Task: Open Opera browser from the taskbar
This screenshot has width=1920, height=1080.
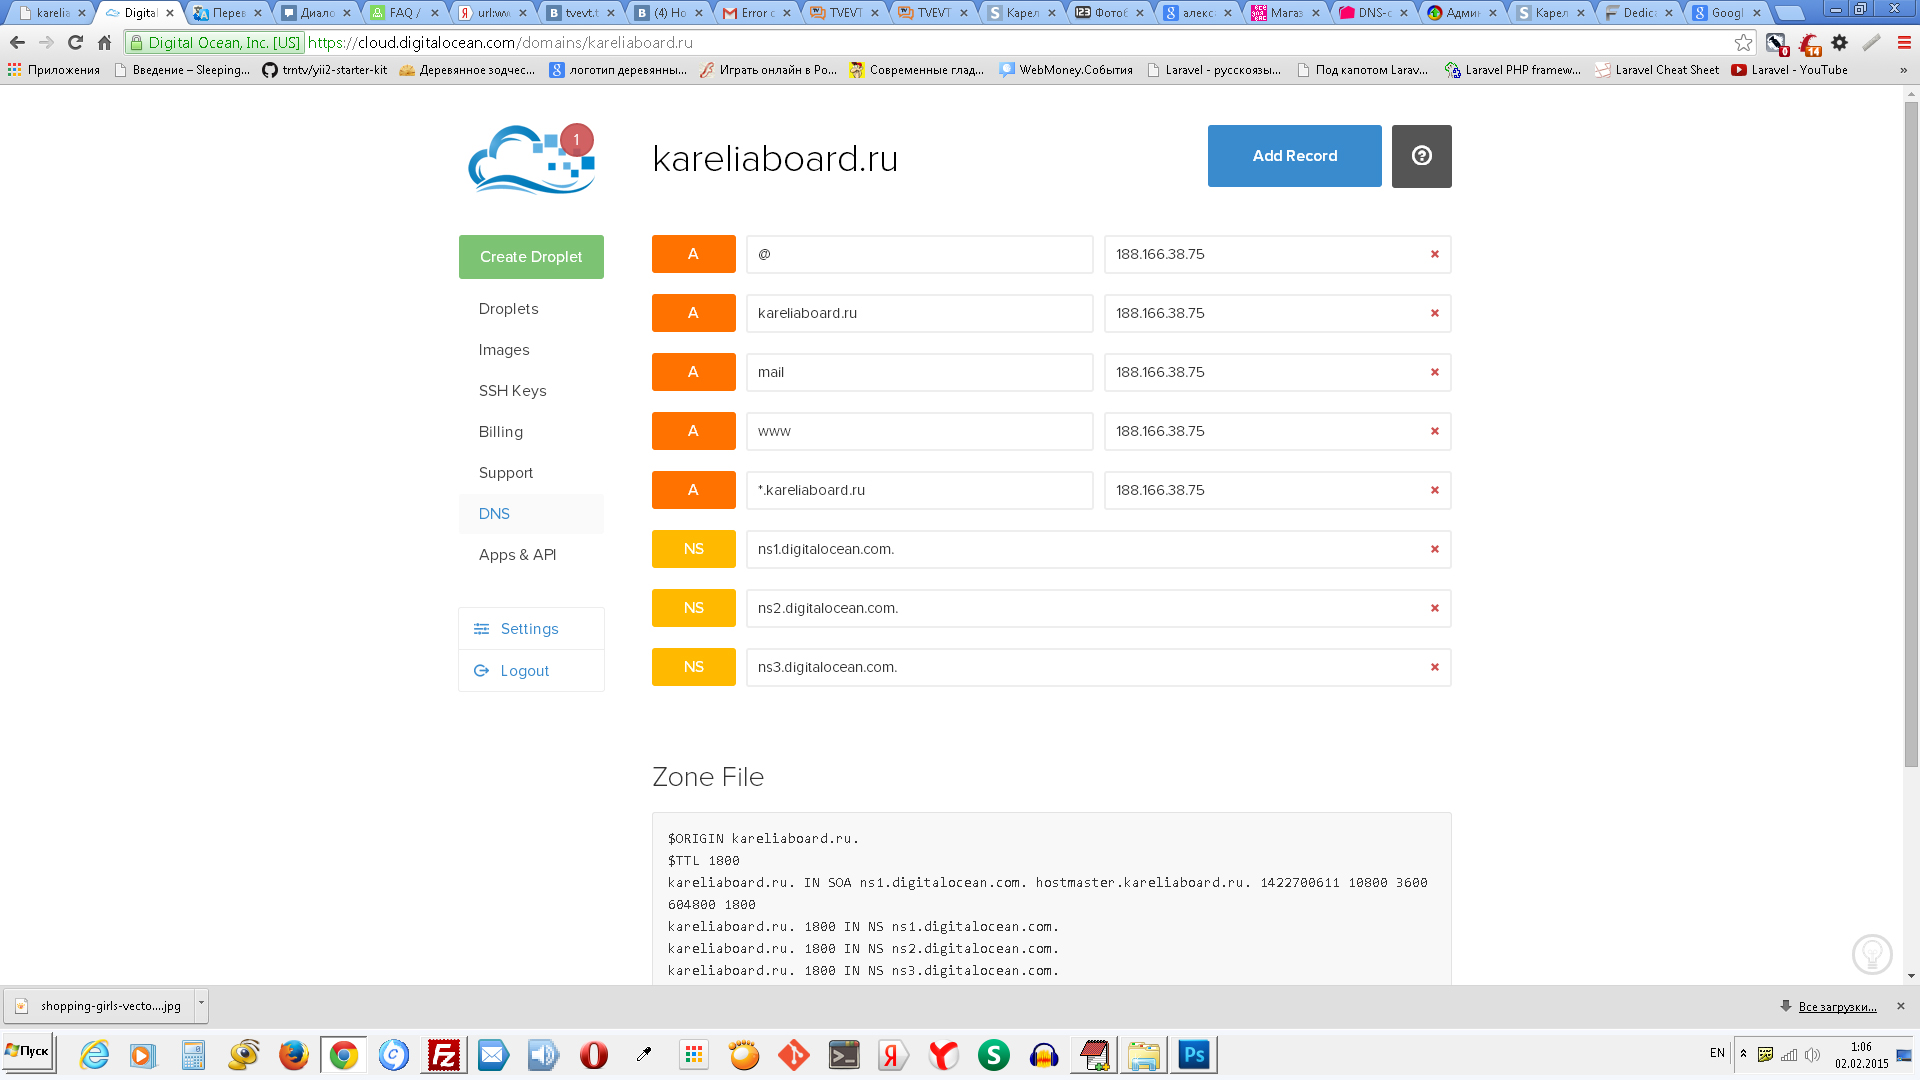Action: [x=593, y=1055]
